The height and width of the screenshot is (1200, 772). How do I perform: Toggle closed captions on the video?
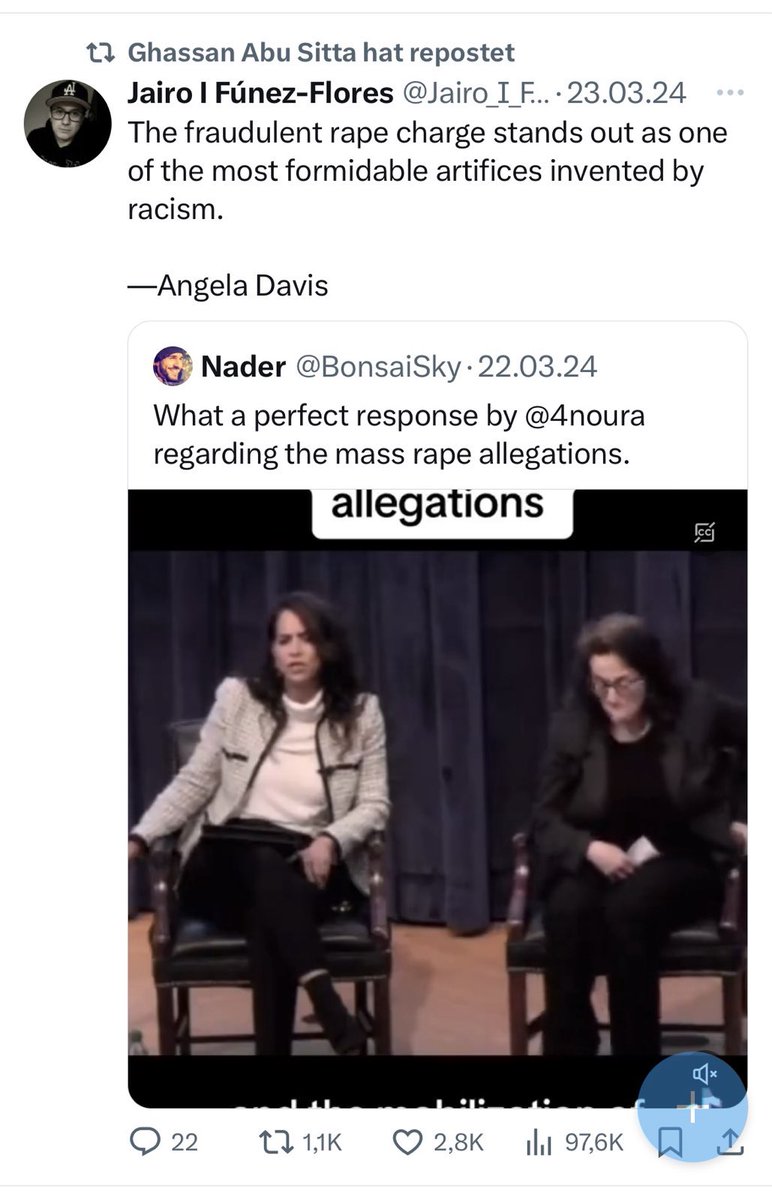coord(705,533)
